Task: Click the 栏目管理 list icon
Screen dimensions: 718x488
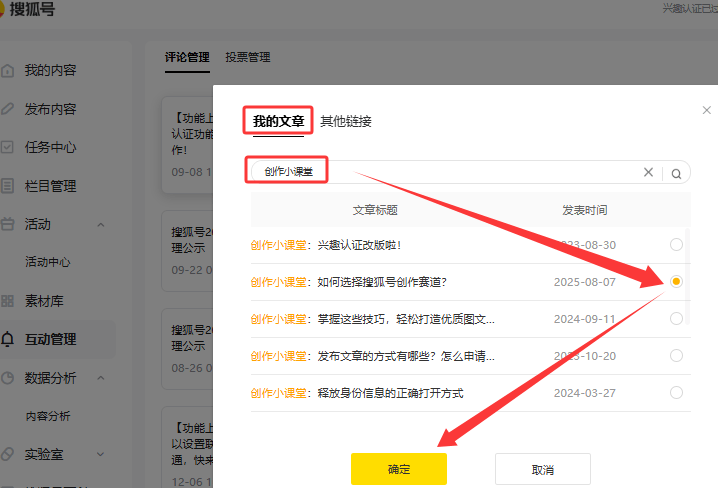Action: click(7, 186)
